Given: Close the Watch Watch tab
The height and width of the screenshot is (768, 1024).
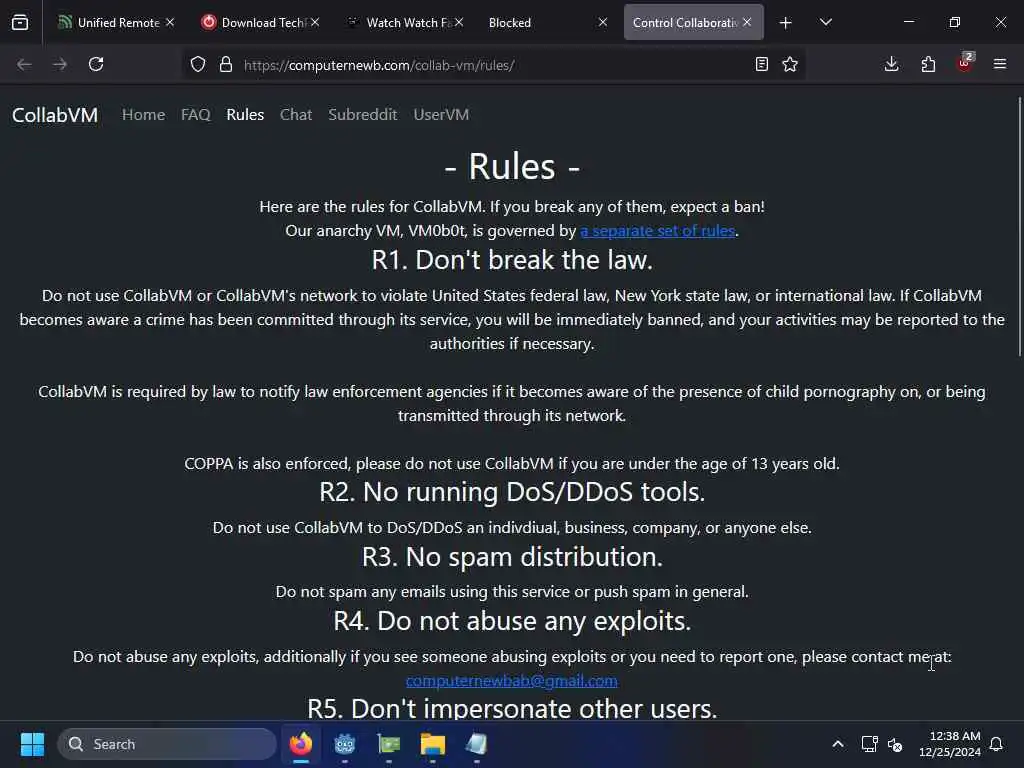Looking at the screenshot, I should tap(459, 22).
